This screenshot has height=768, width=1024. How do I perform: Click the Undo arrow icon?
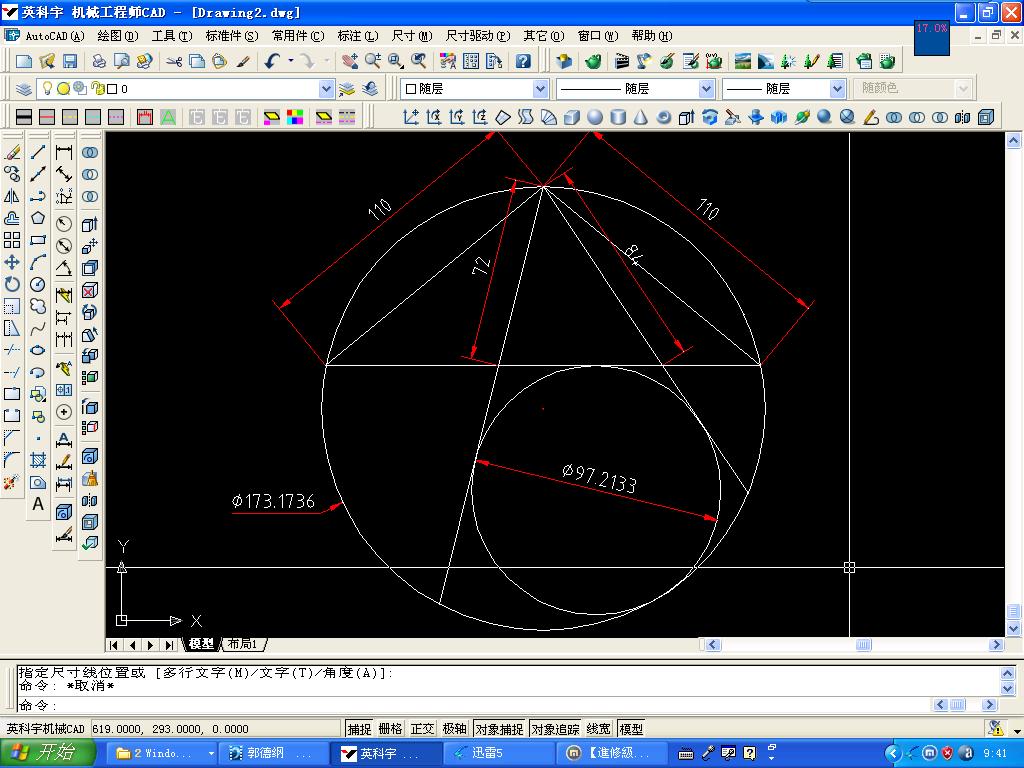click(272, 61)
